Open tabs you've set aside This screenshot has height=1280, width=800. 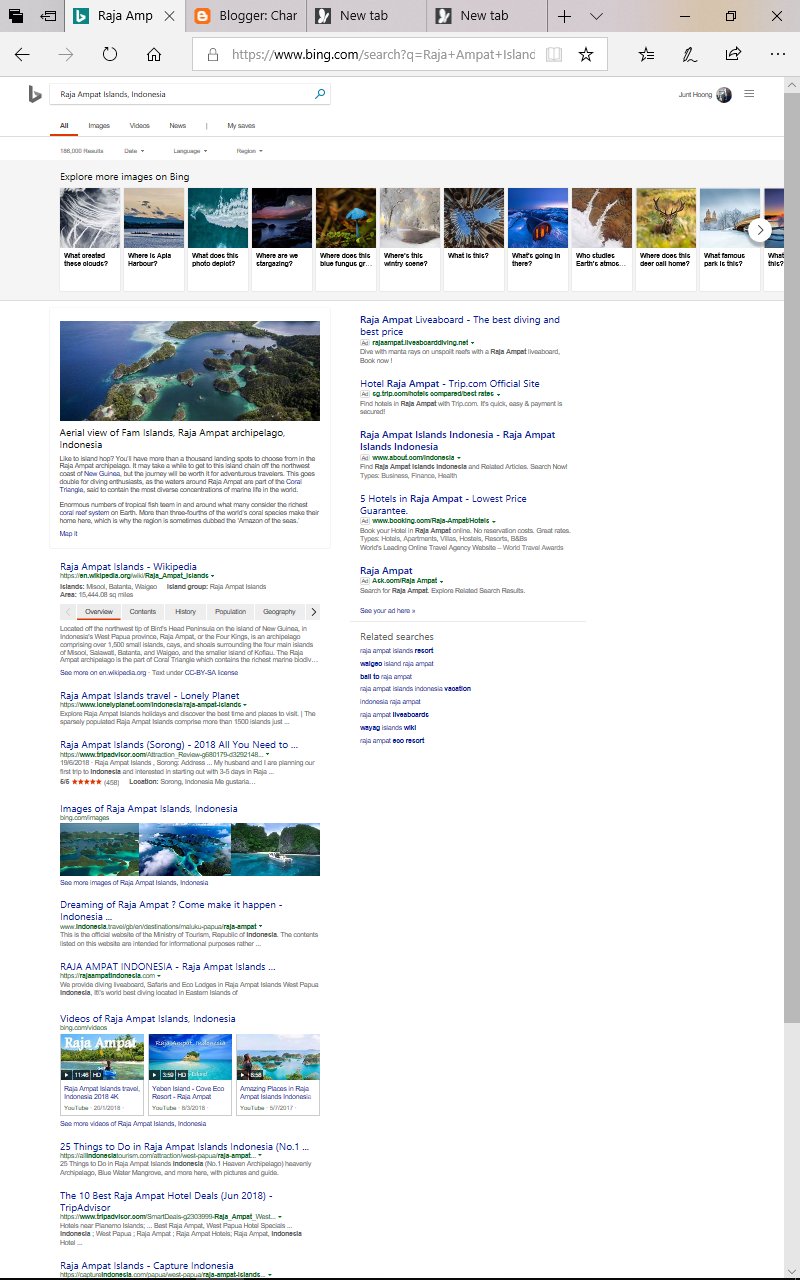click(x=16, y=16)
